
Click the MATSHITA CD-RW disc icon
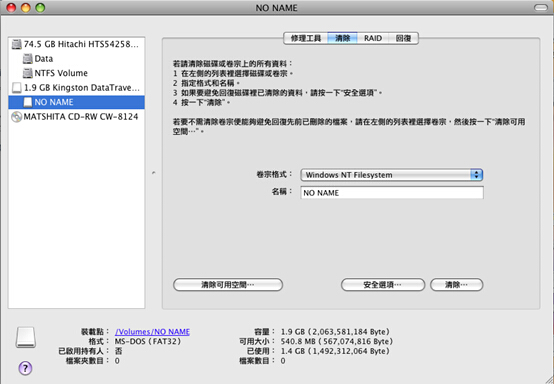click(x=16, y=117)
